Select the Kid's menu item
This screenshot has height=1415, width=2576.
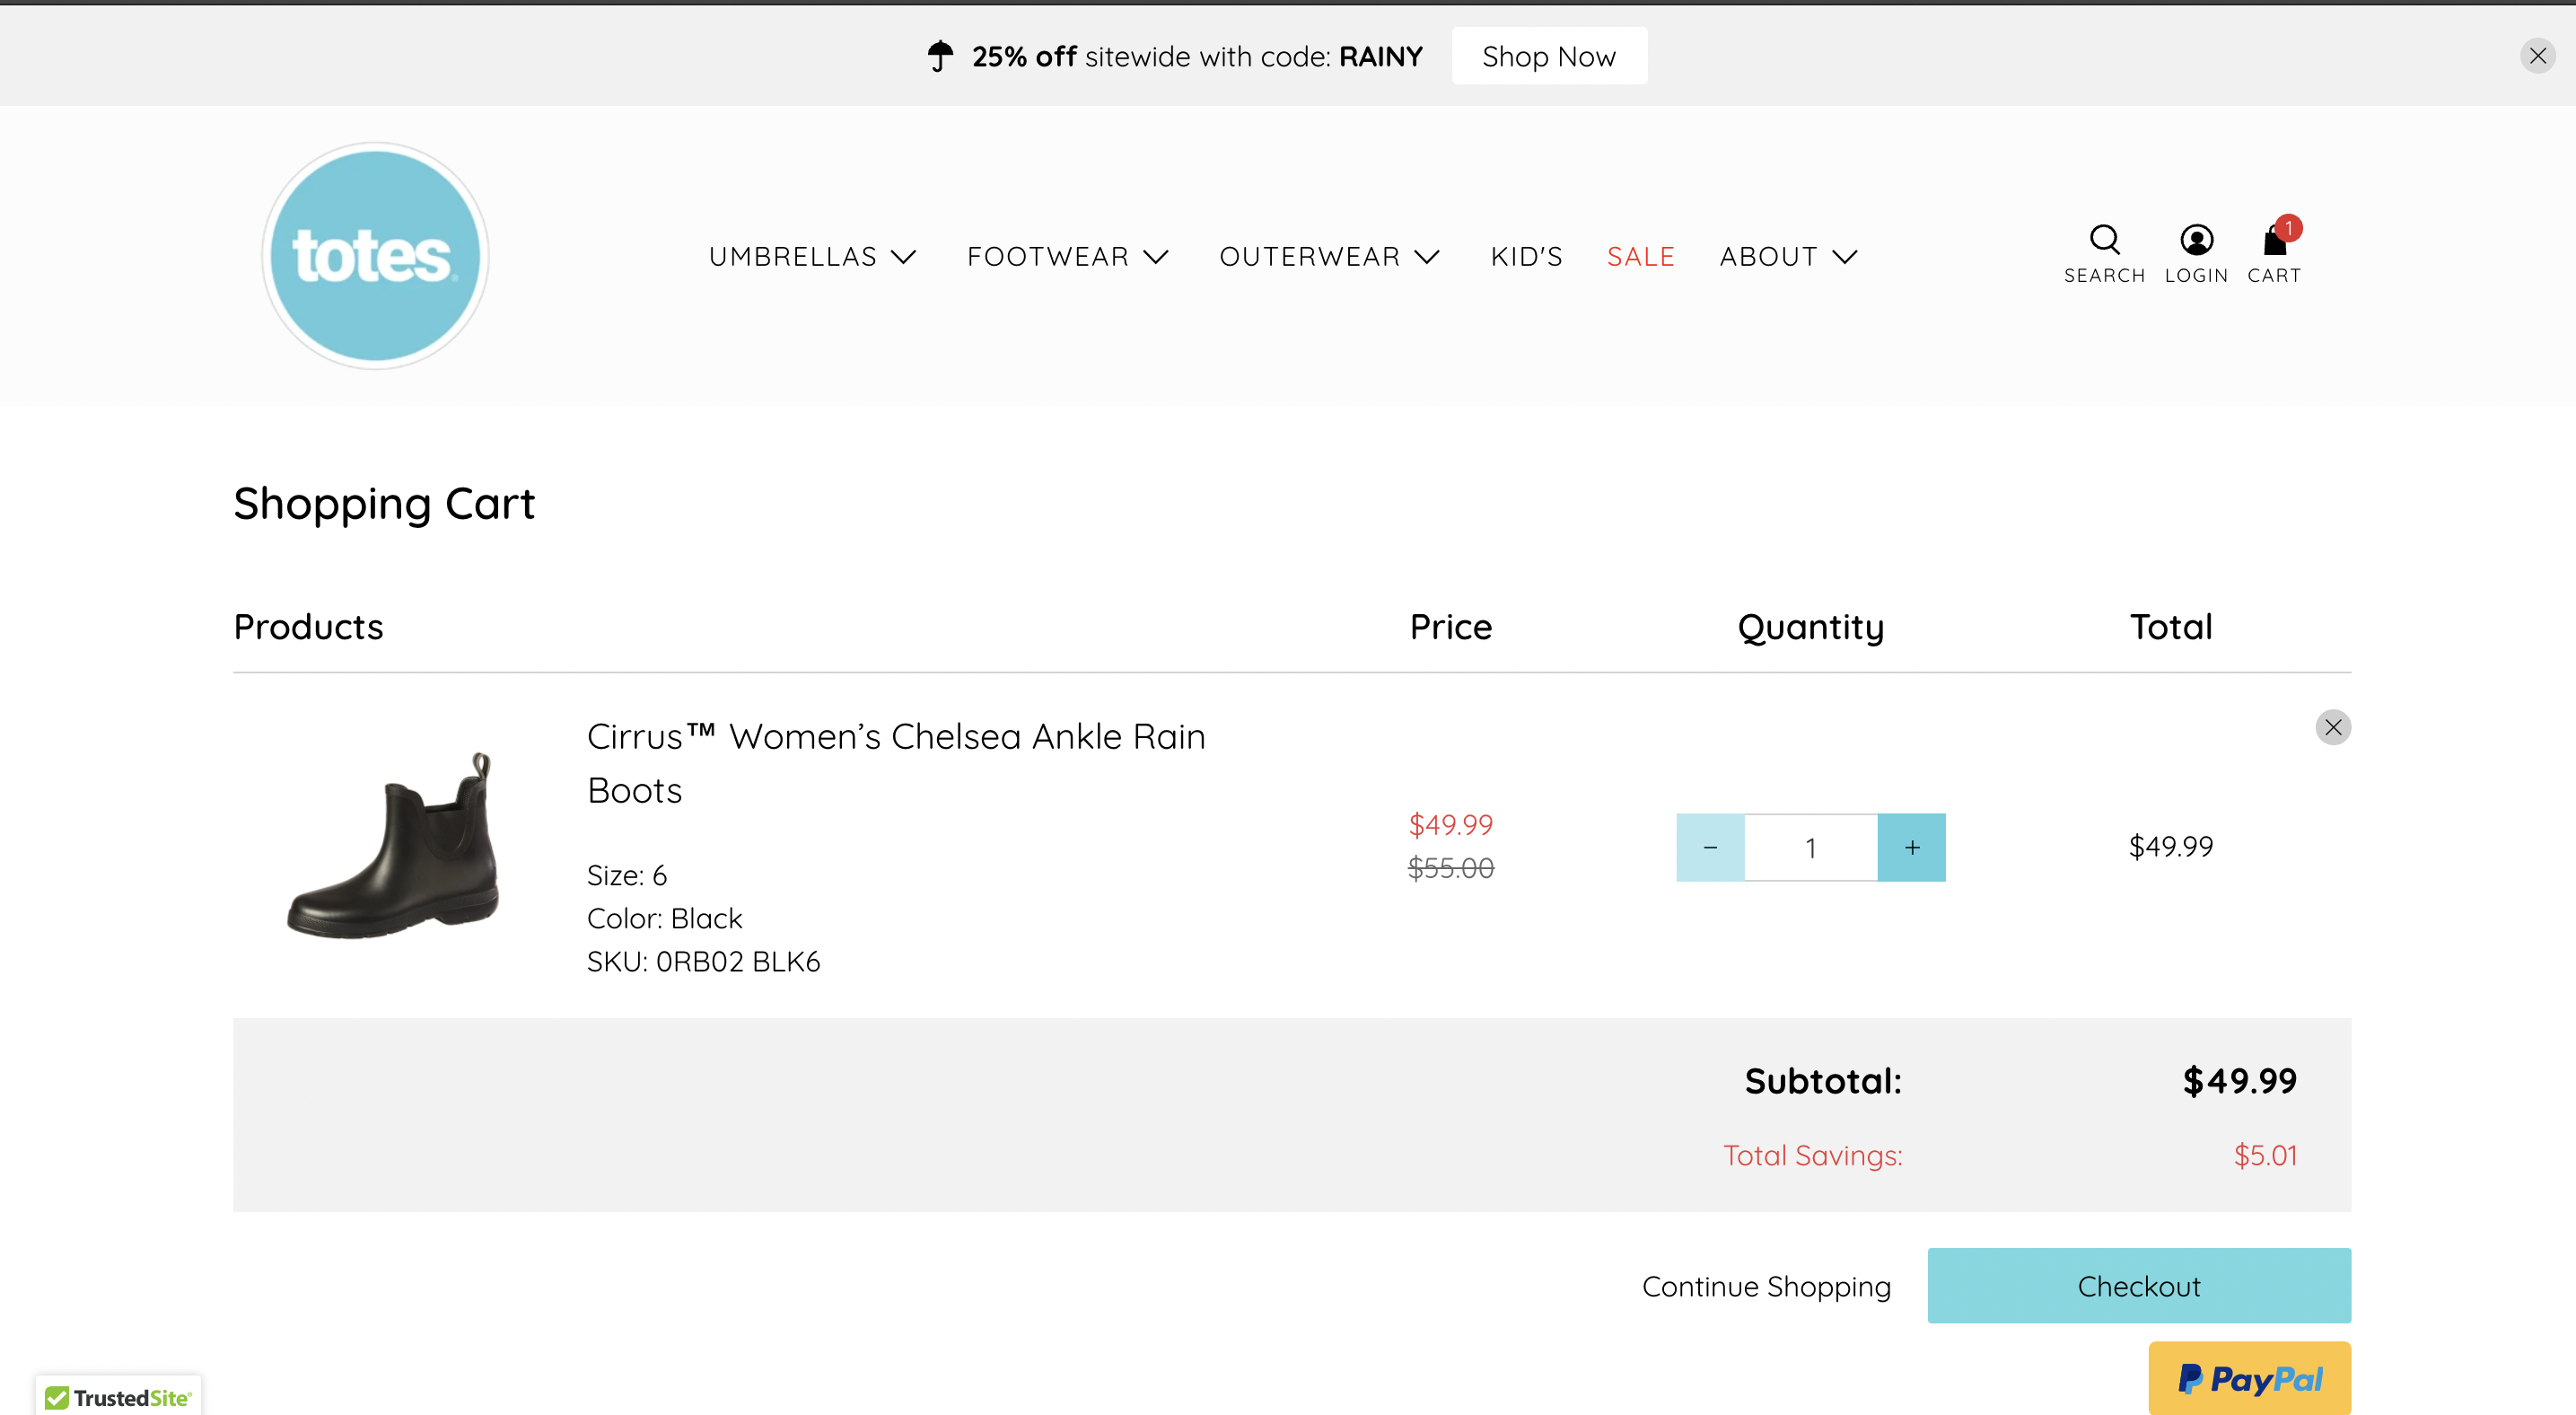coord(1526,256)
